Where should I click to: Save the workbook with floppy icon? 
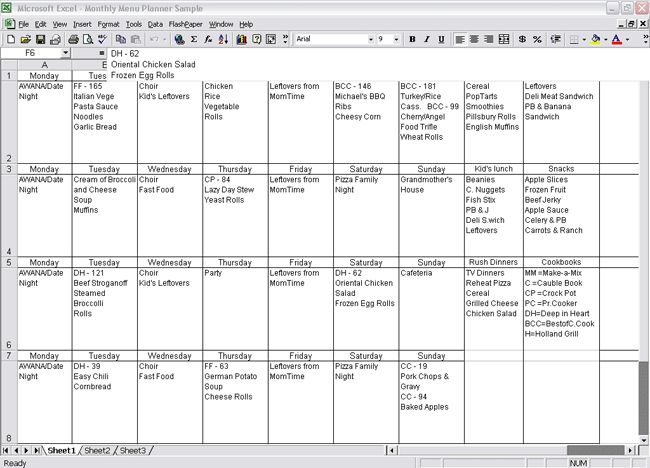coord(40,39)
